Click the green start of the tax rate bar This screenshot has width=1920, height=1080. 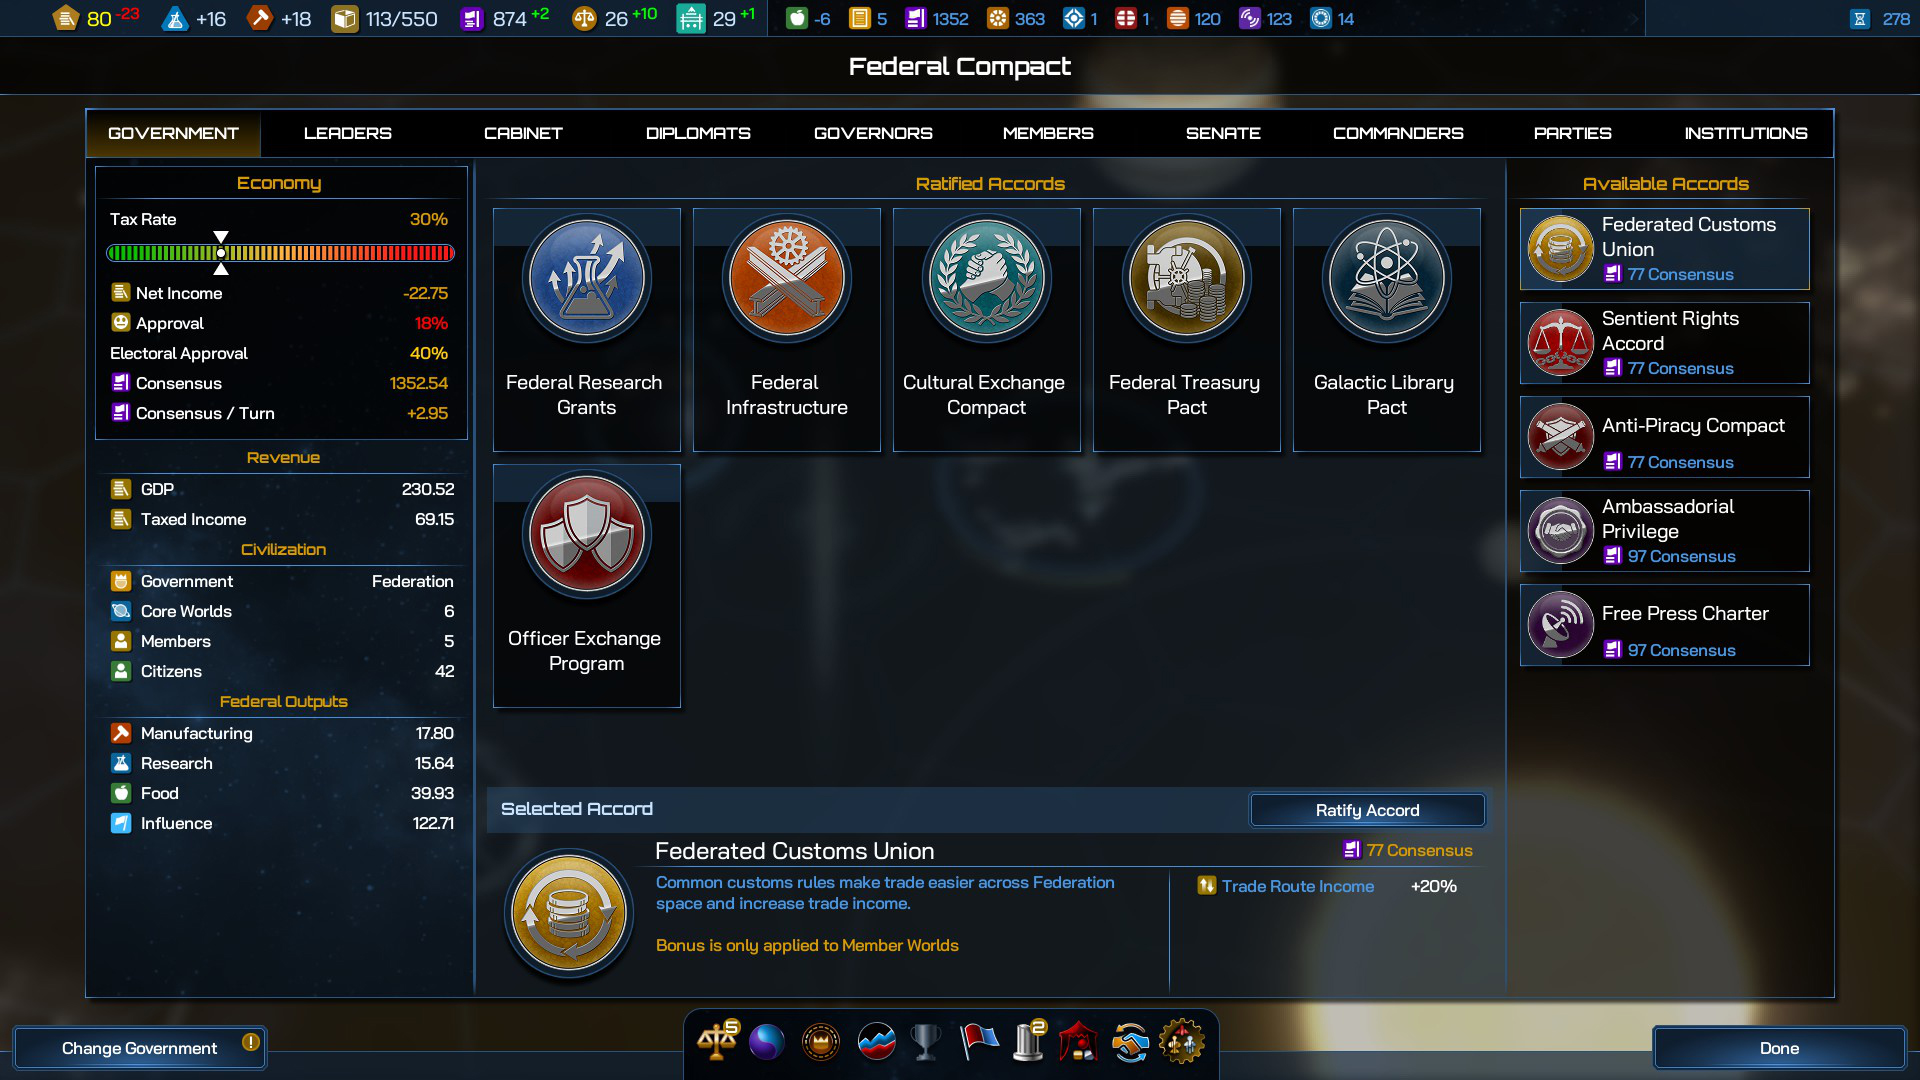[114, 253]
